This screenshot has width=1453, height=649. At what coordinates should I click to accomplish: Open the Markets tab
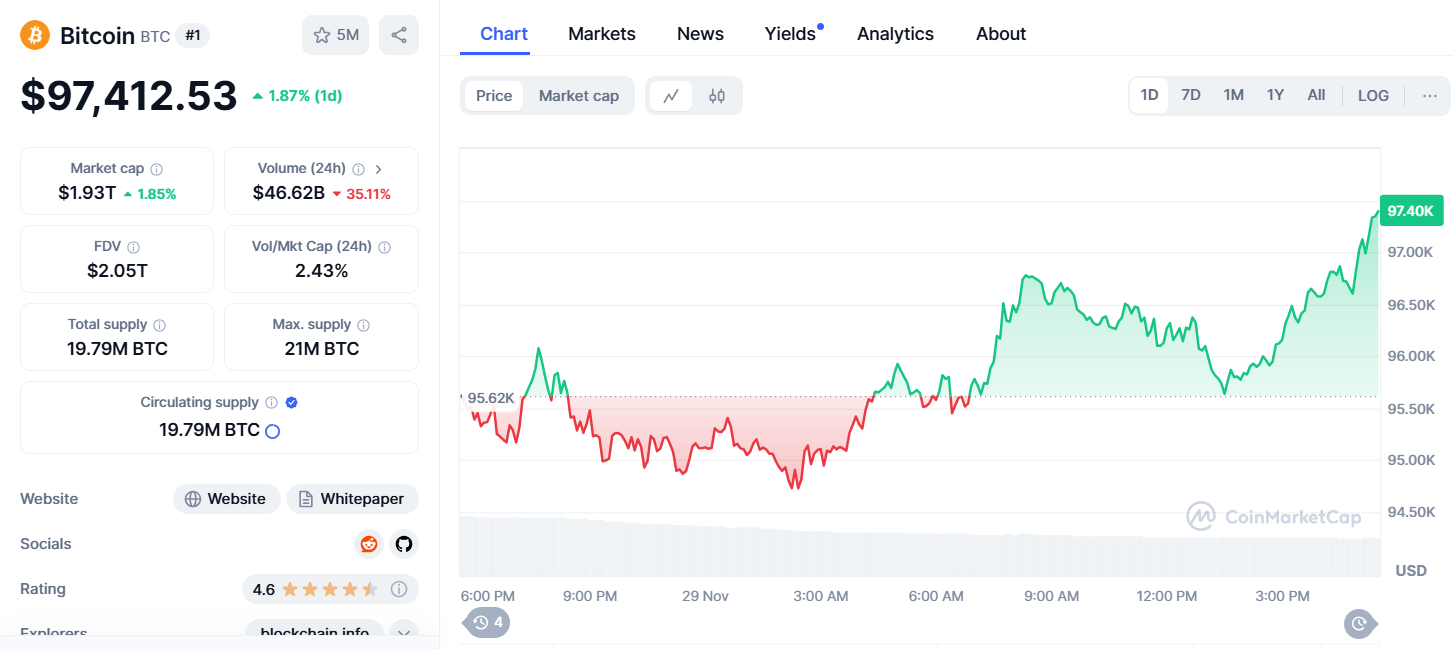pos(602,34)
